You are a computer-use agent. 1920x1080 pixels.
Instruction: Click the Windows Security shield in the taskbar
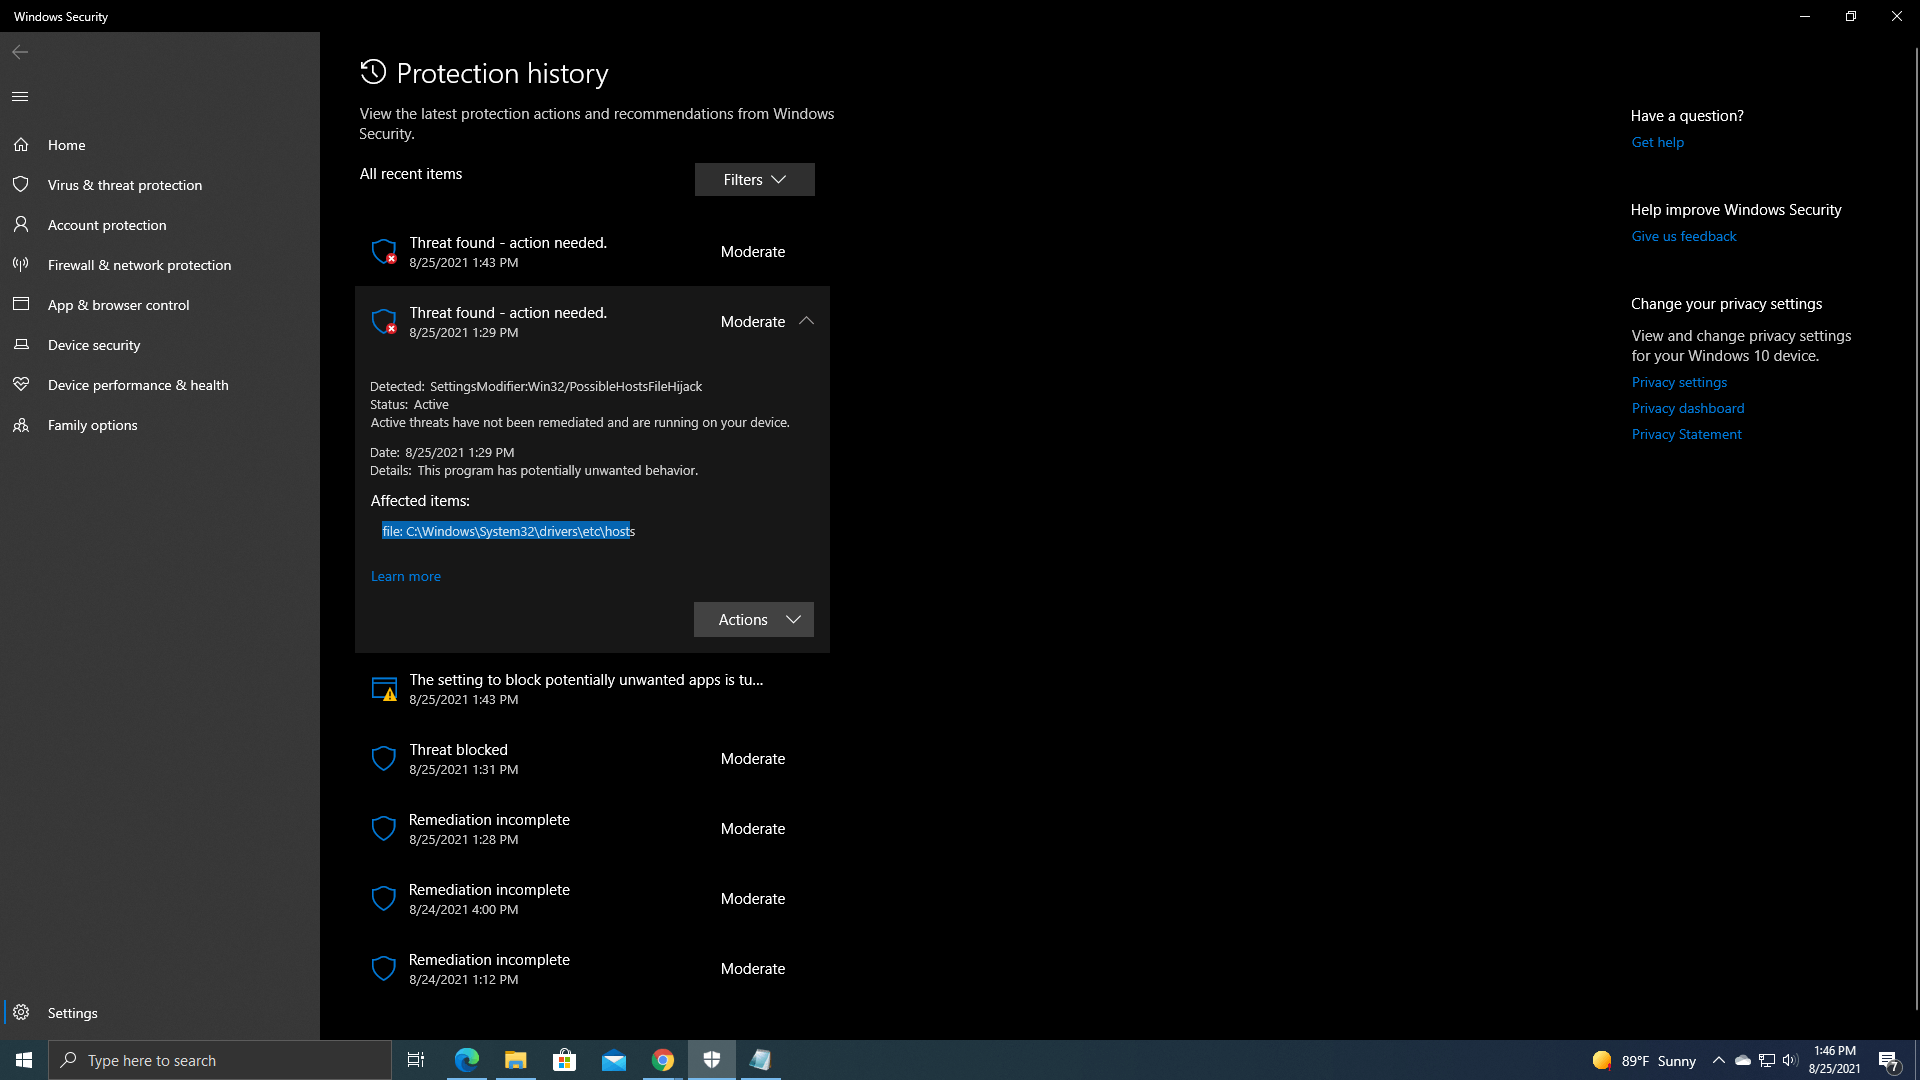[711, 1059]
